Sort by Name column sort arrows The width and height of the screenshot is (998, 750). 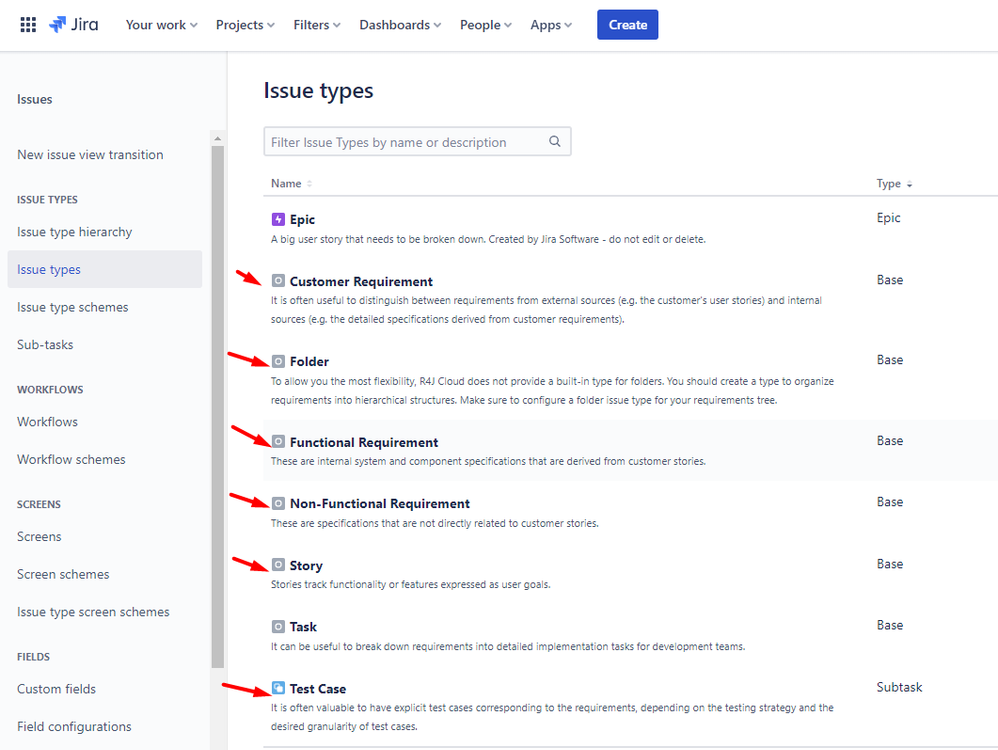[309, 183]
